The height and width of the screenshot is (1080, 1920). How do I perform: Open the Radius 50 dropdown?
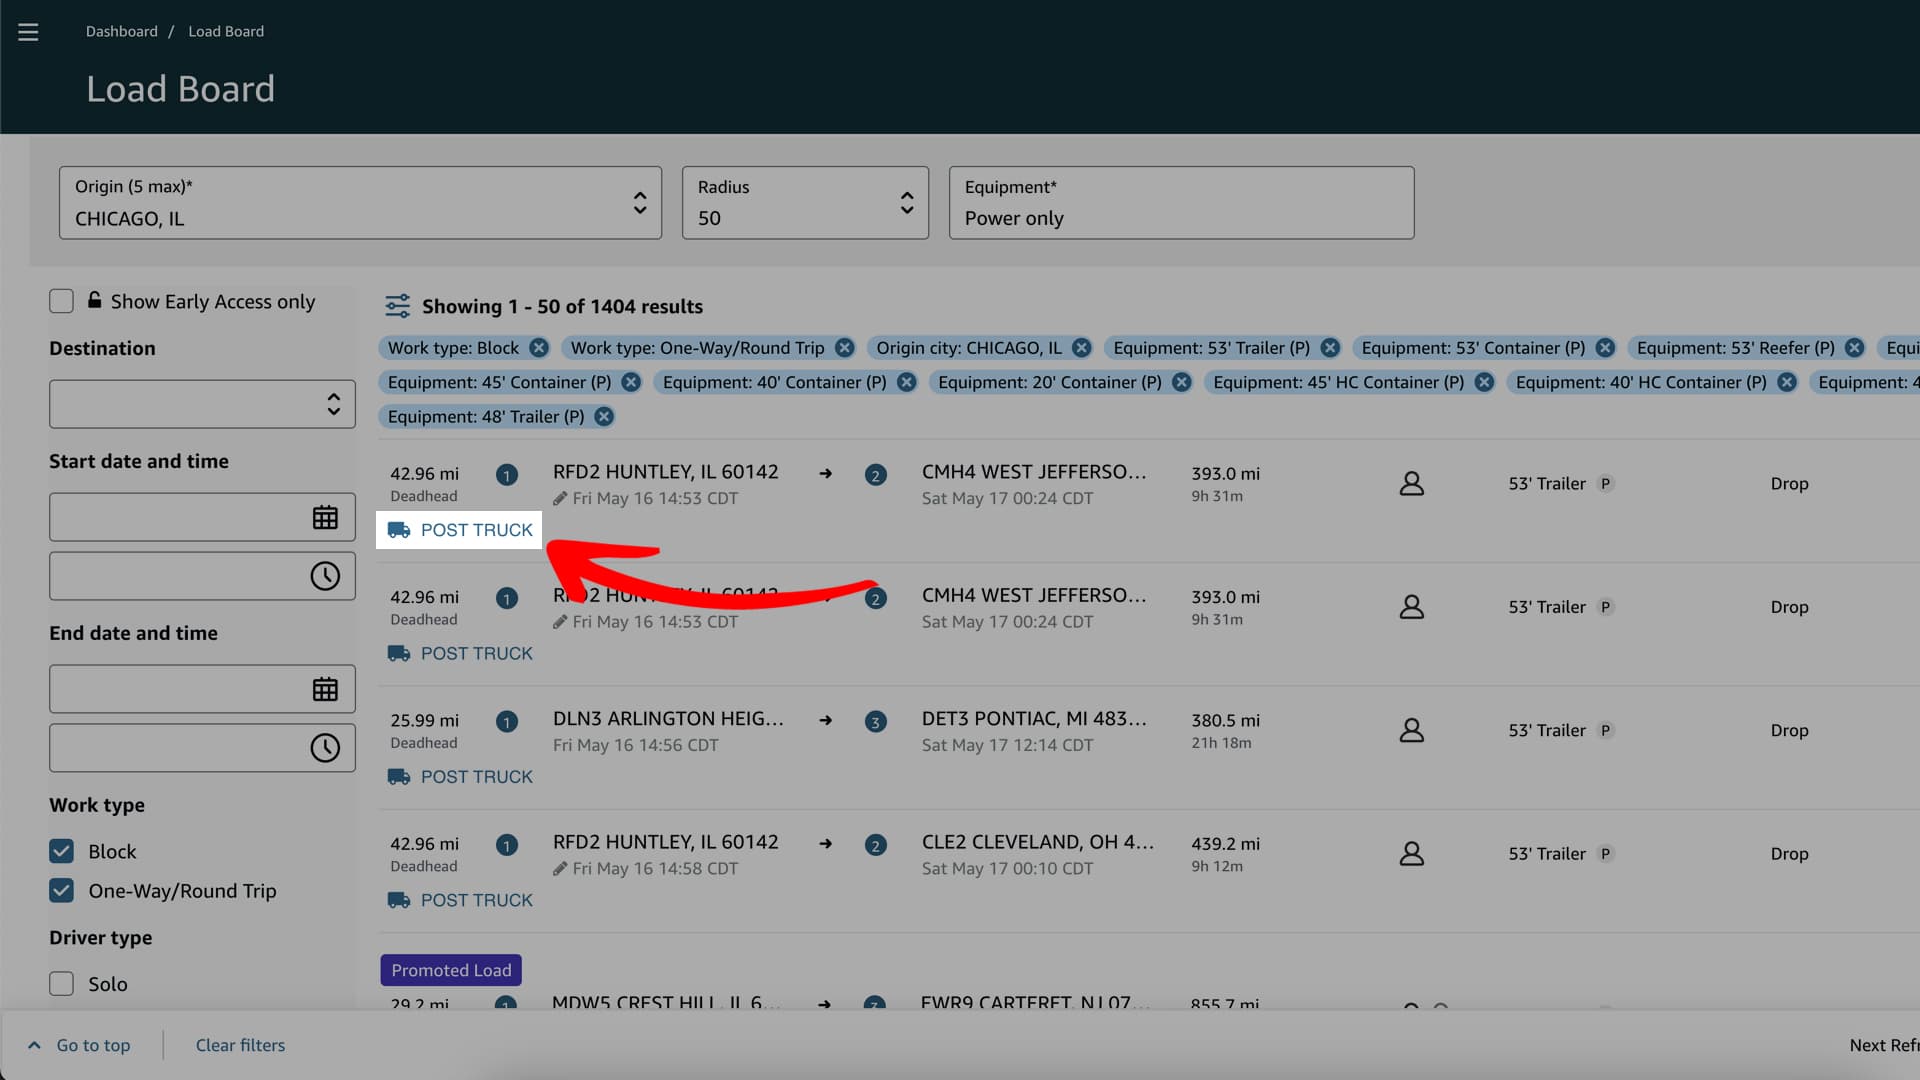pyautogui.click(x=805, y=203)
